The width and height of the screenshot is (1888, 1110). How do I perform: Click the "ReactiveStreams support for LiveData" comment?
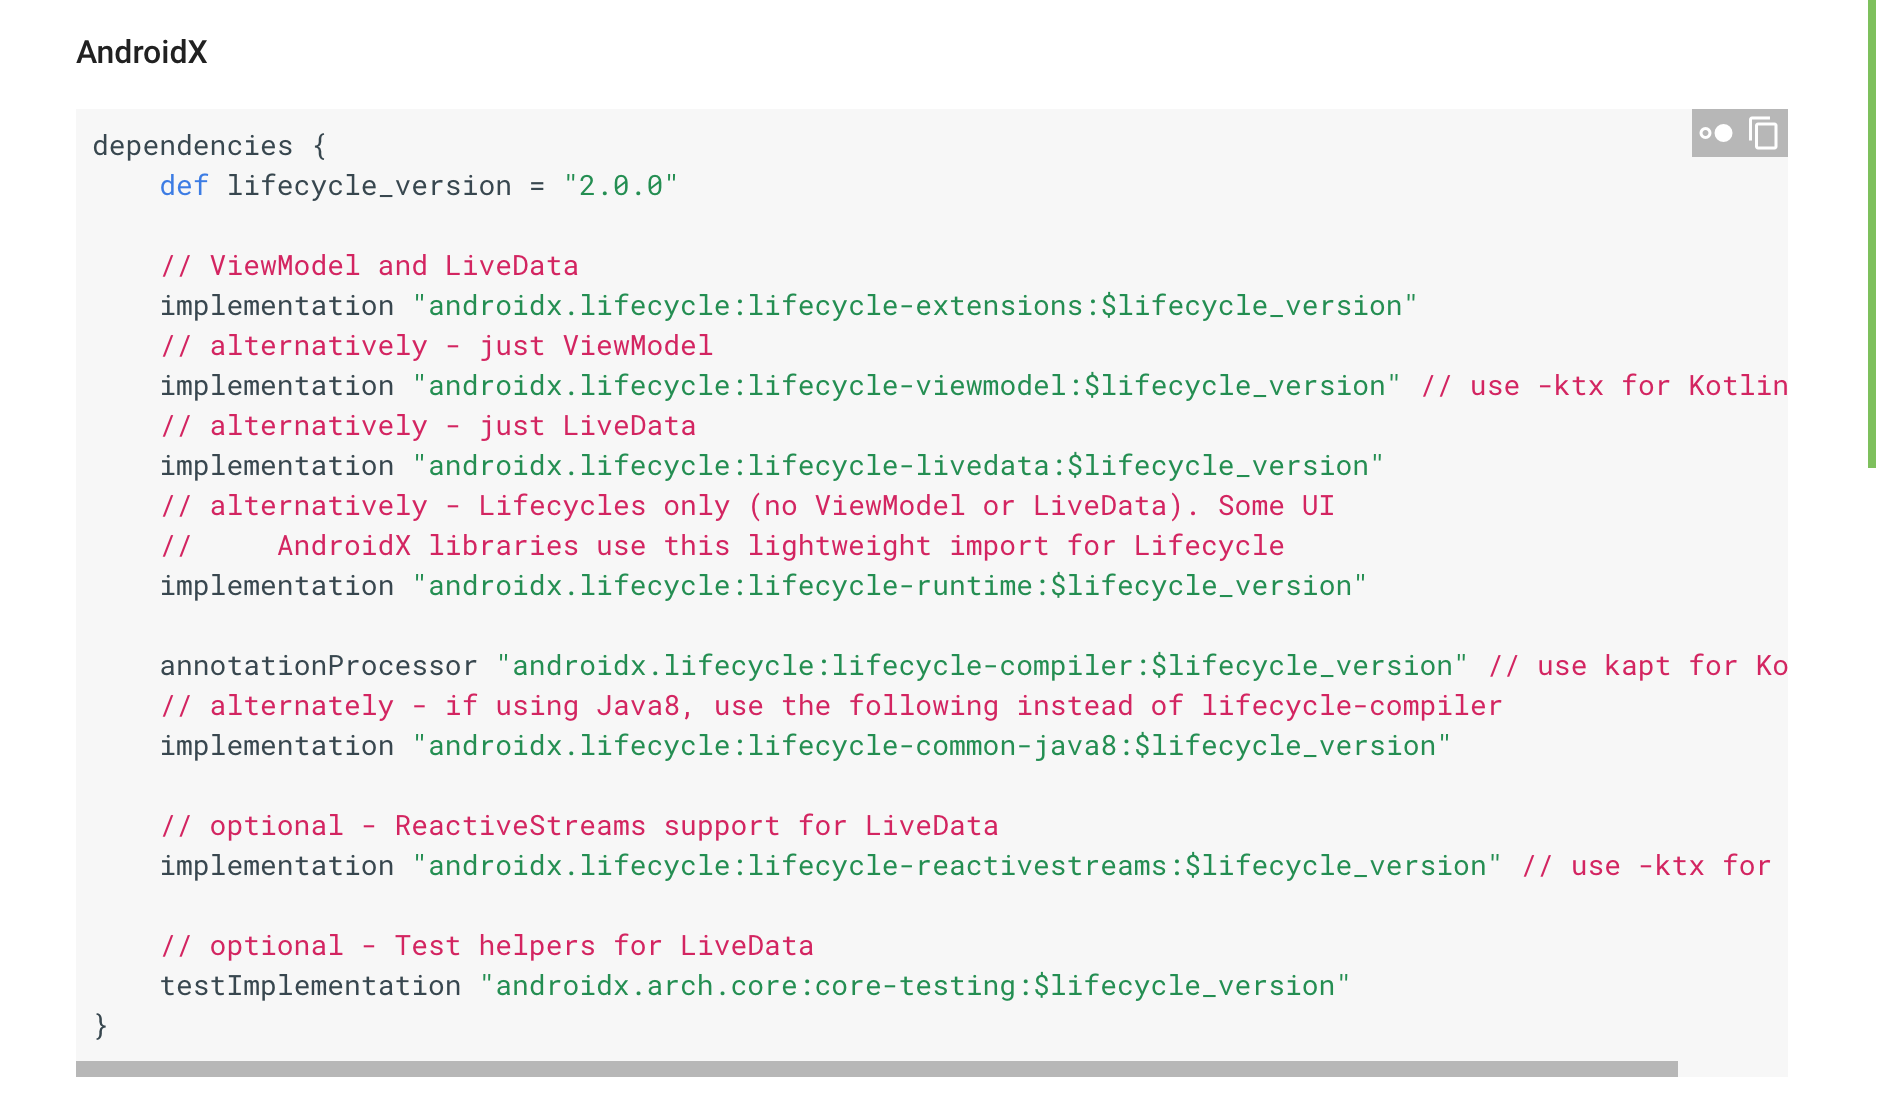(x=580, y=826)
